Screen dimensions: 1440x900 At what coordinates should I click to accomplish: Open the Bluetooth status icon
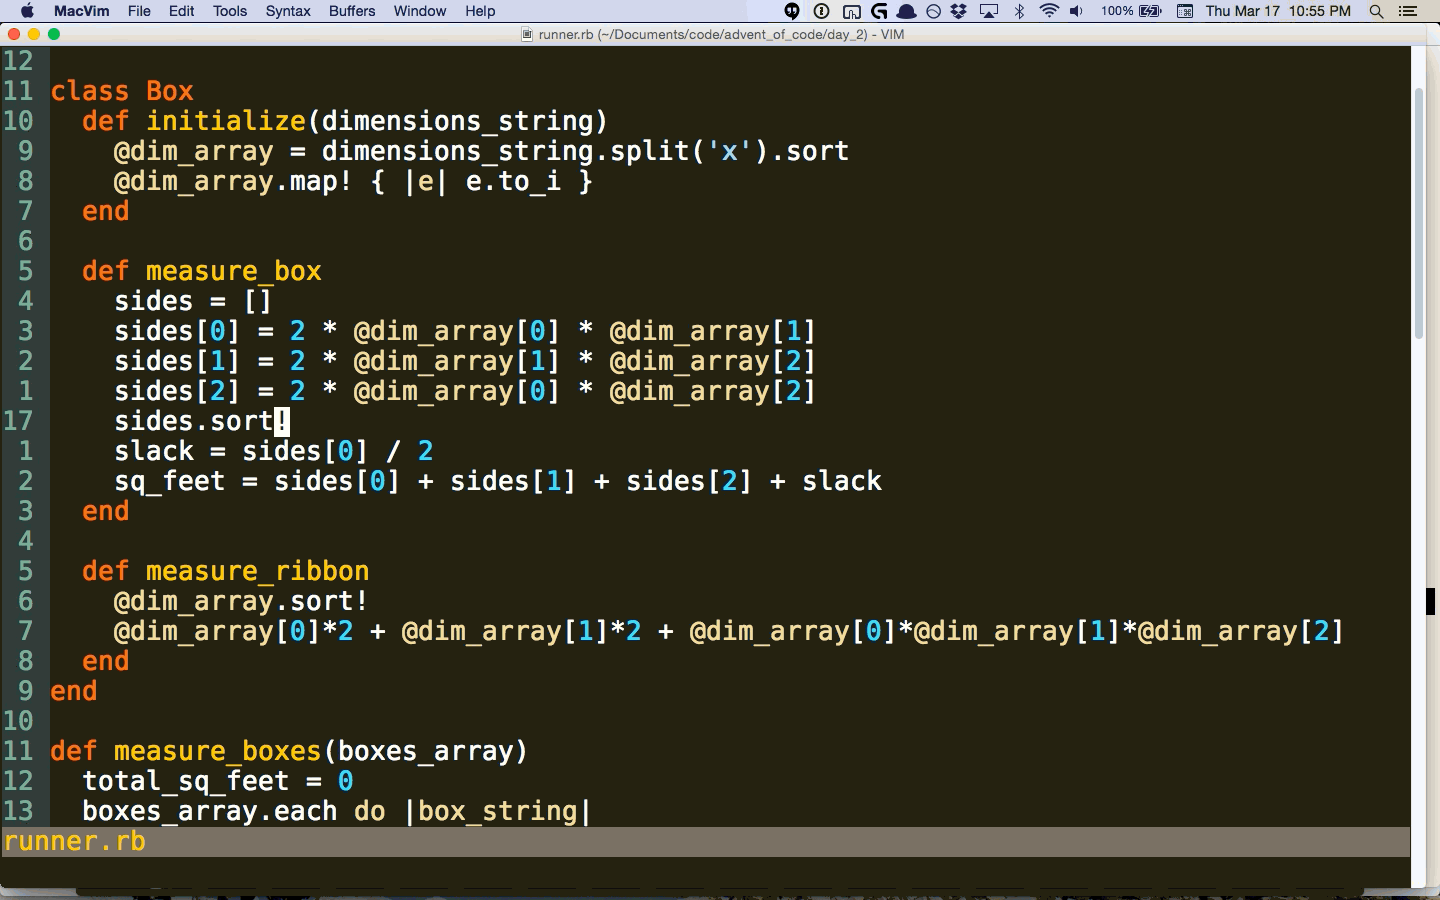1019,11
